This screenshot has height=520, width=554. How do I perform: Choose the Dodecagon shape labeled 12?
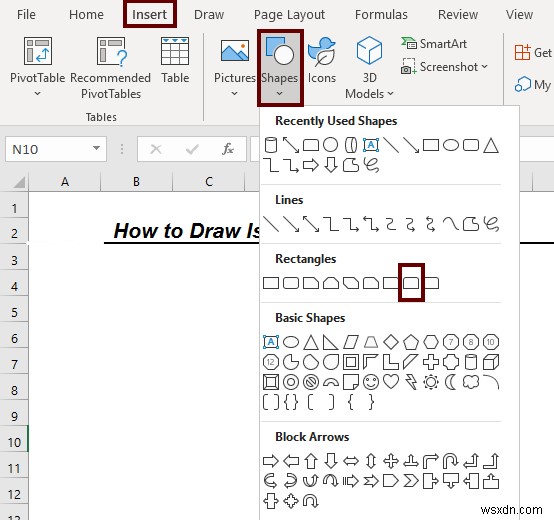tap(271, 362)
